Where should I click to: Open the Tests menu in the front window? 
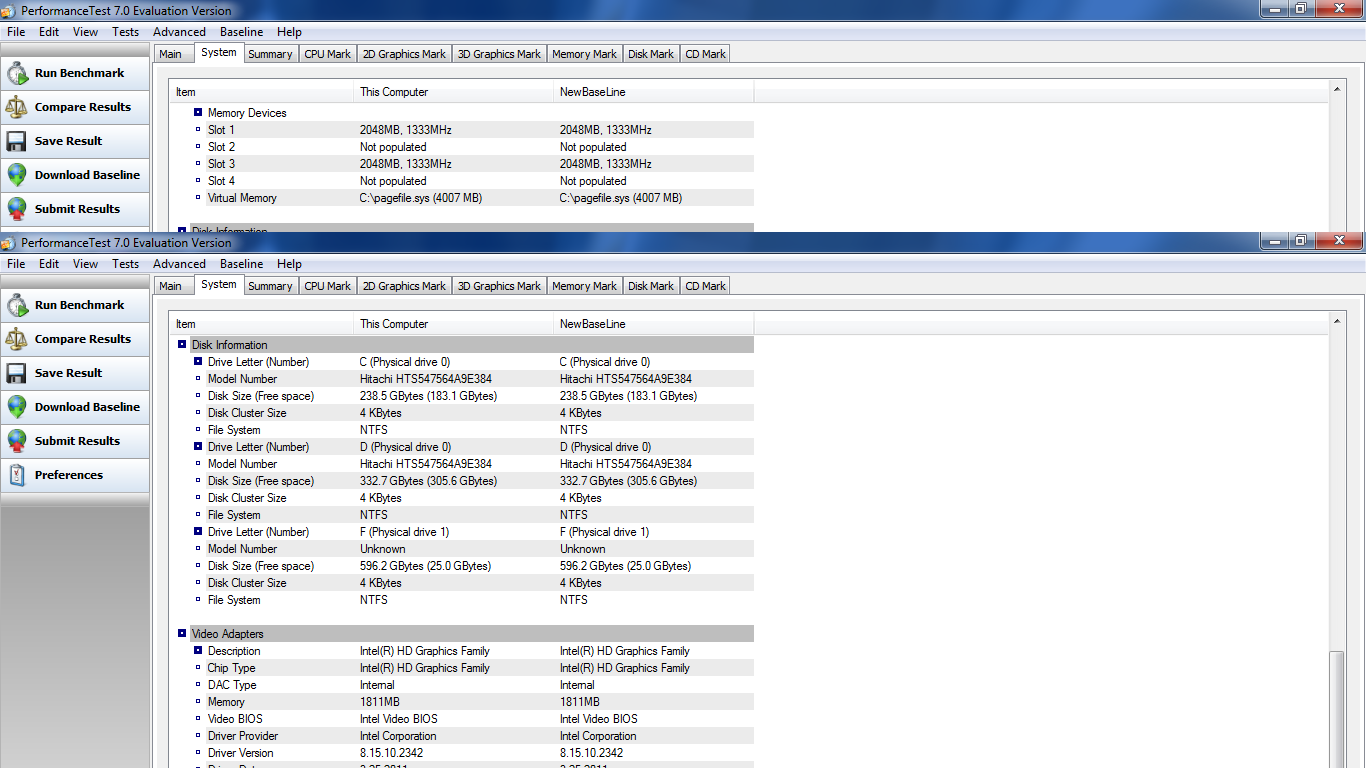(126, 264)
